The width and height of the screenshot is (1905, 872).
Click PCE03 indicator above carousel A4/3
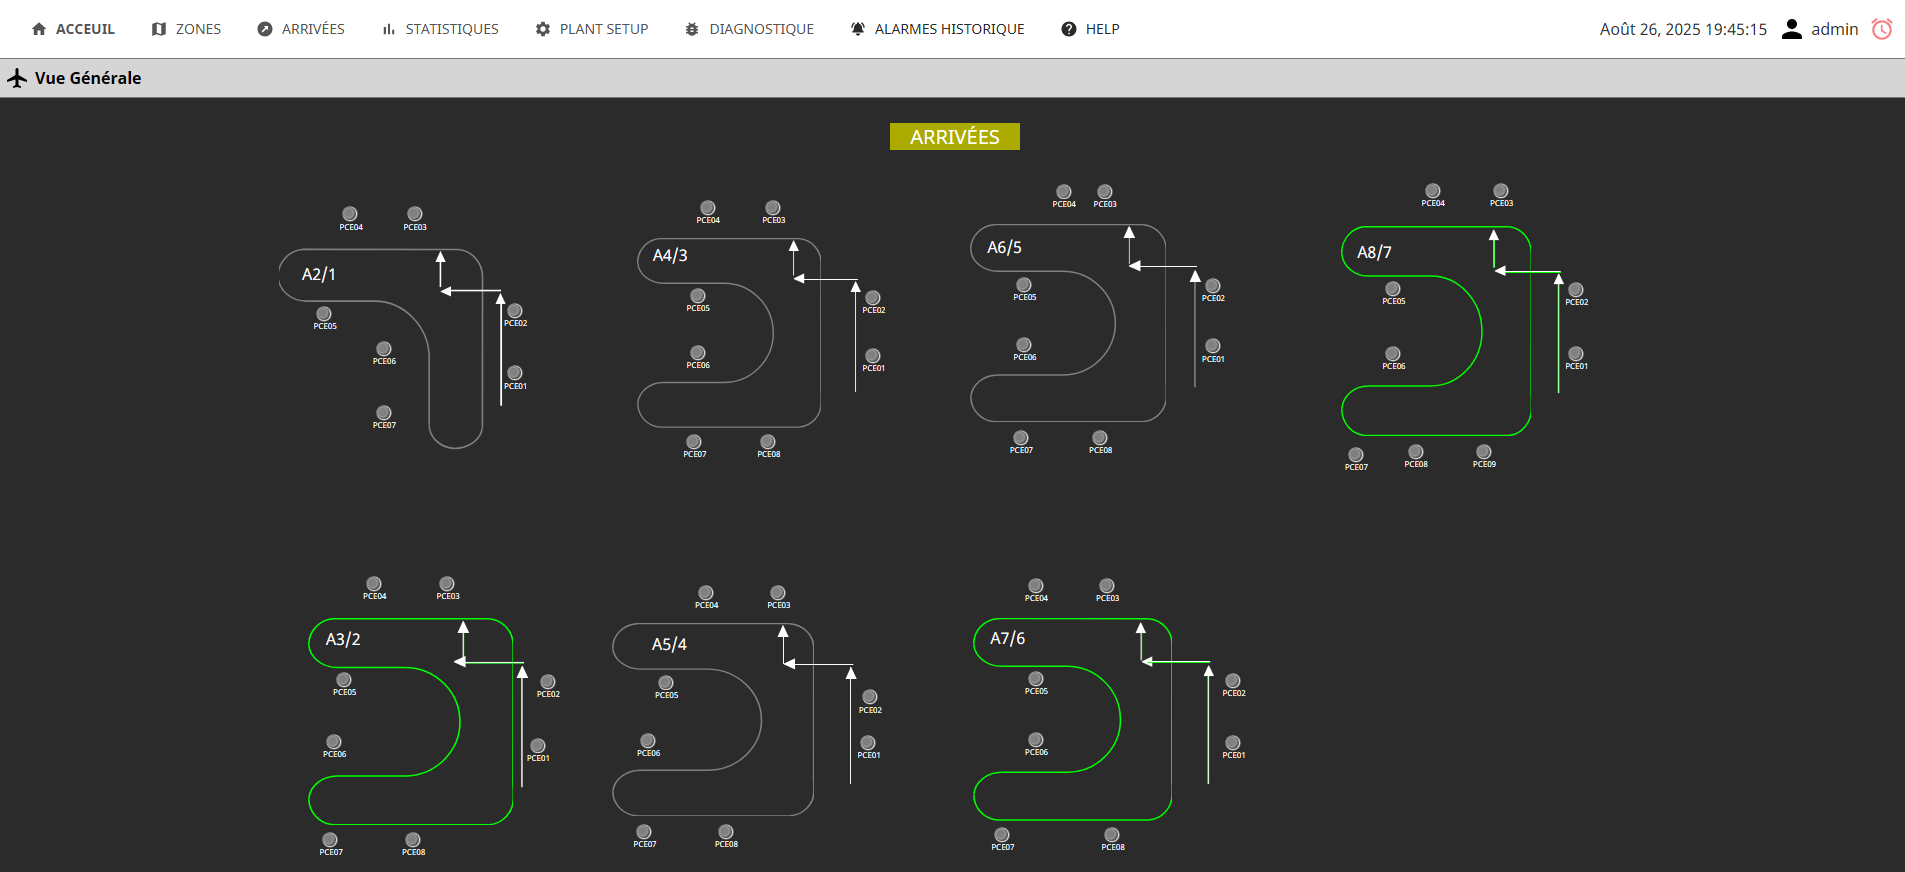coord(773,208)
